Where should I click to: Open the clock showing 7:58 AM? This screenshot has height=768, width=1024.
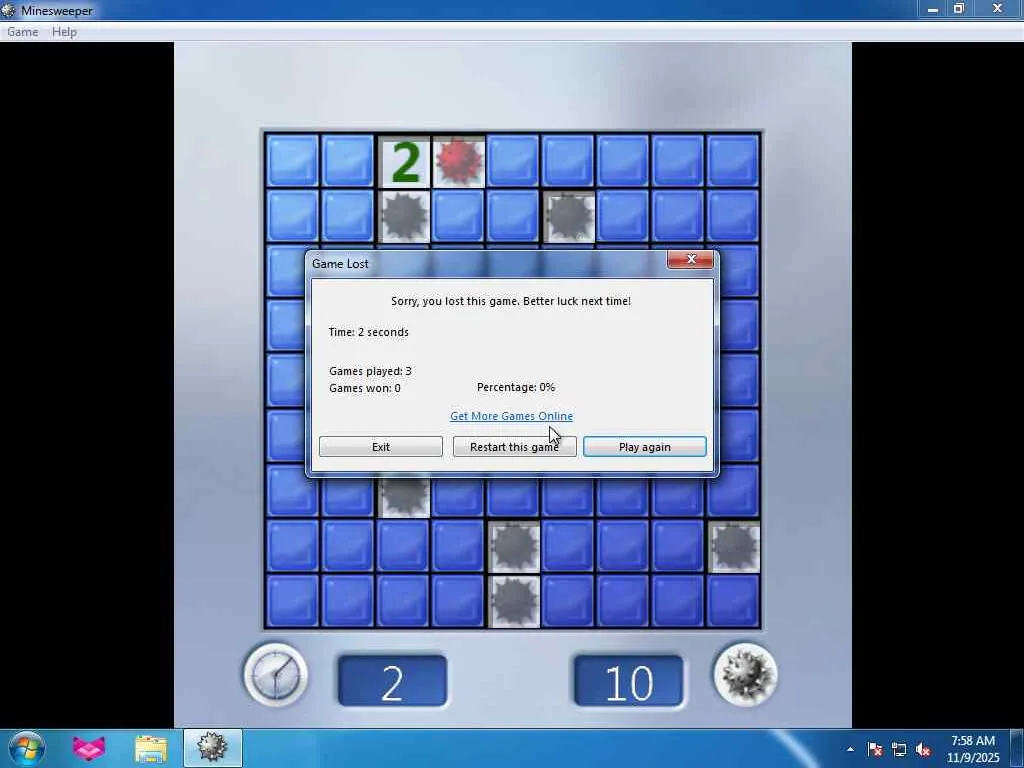[973, 749]
